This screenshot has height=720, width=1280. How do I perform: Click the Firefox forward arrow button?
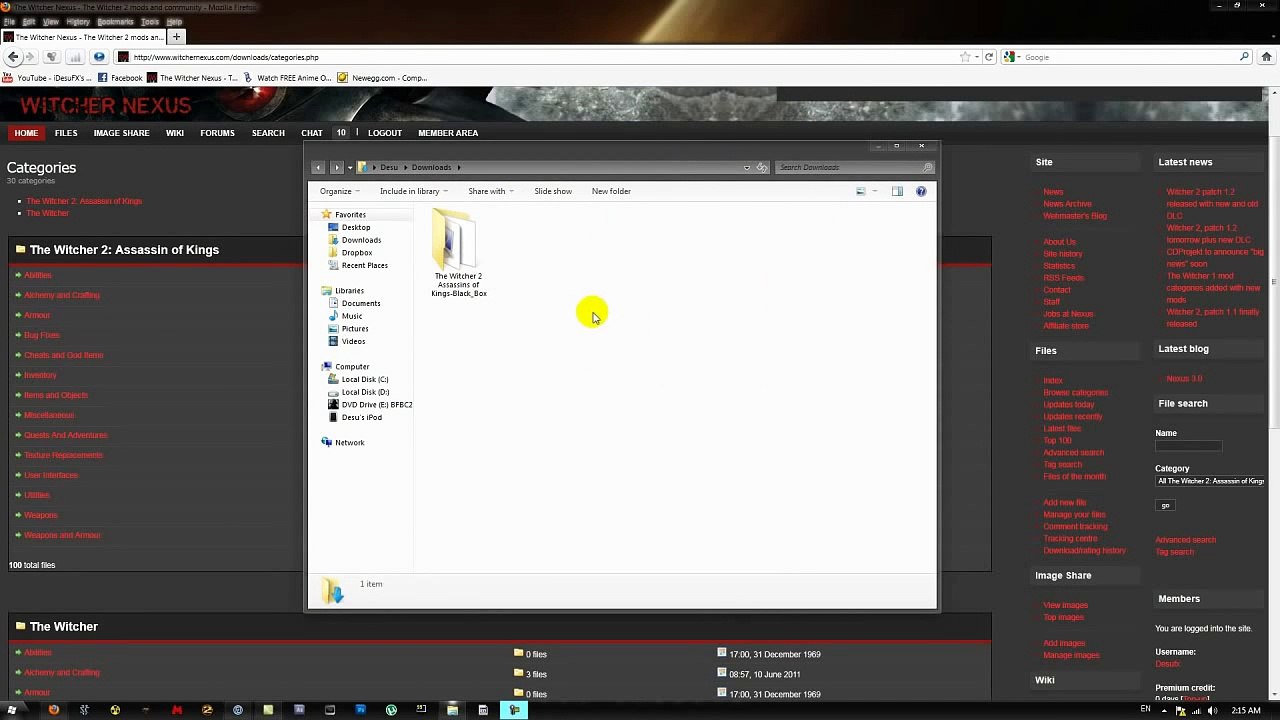click(30, 57)
